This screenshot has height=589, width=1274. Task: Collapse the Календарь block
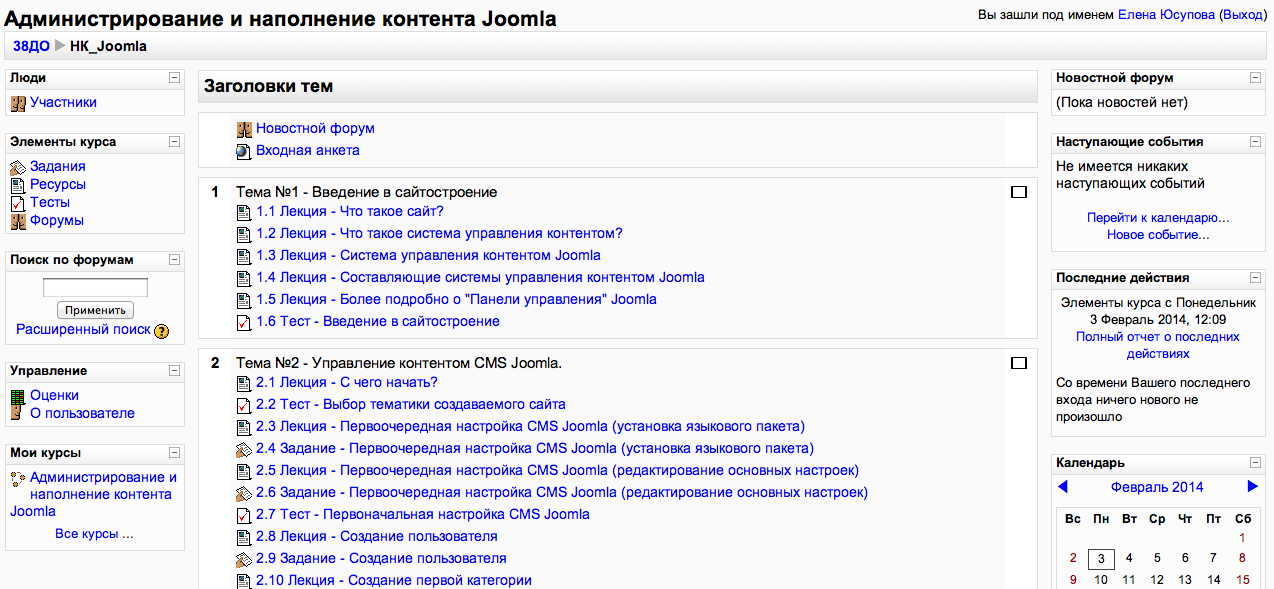1256,463
